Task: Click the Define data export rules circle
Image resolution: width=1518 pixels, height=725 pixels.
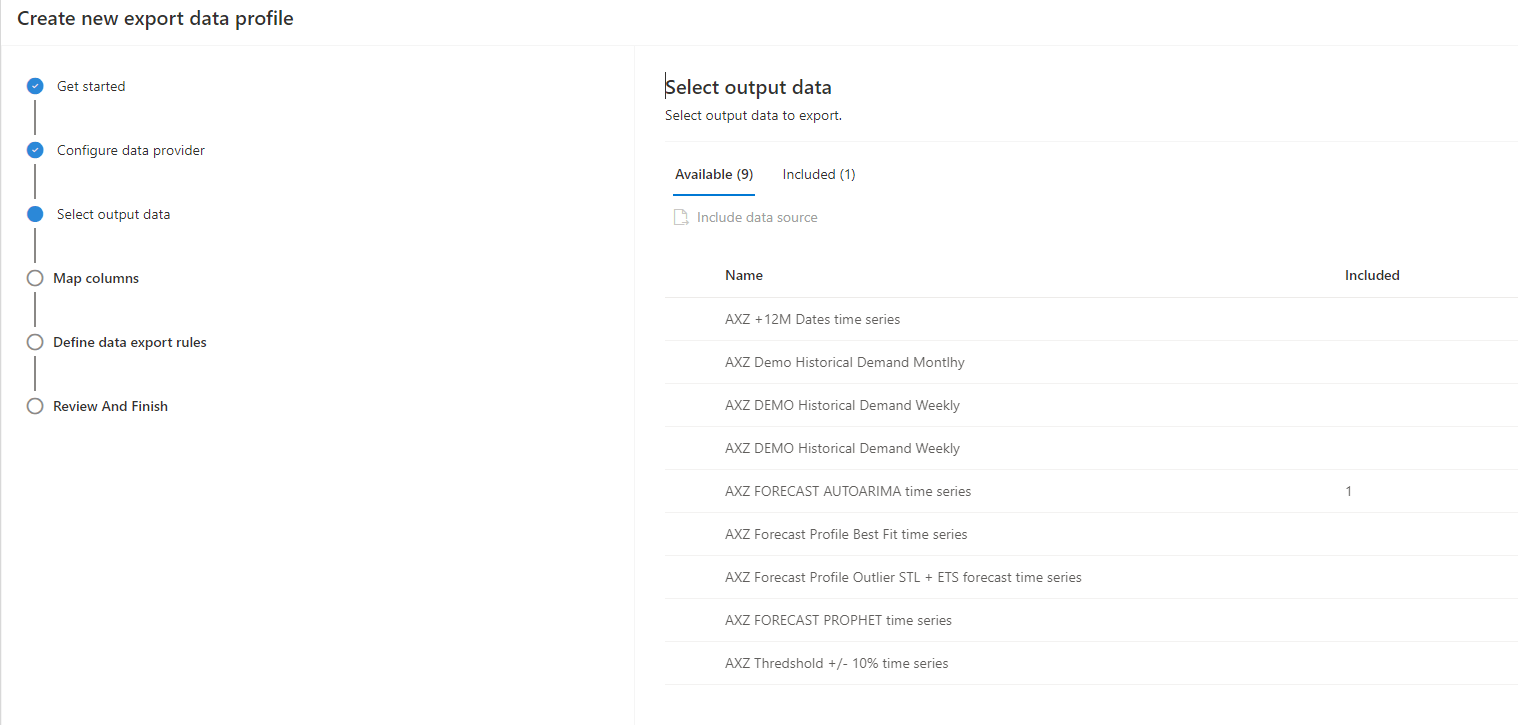Action: coord(35,342)
